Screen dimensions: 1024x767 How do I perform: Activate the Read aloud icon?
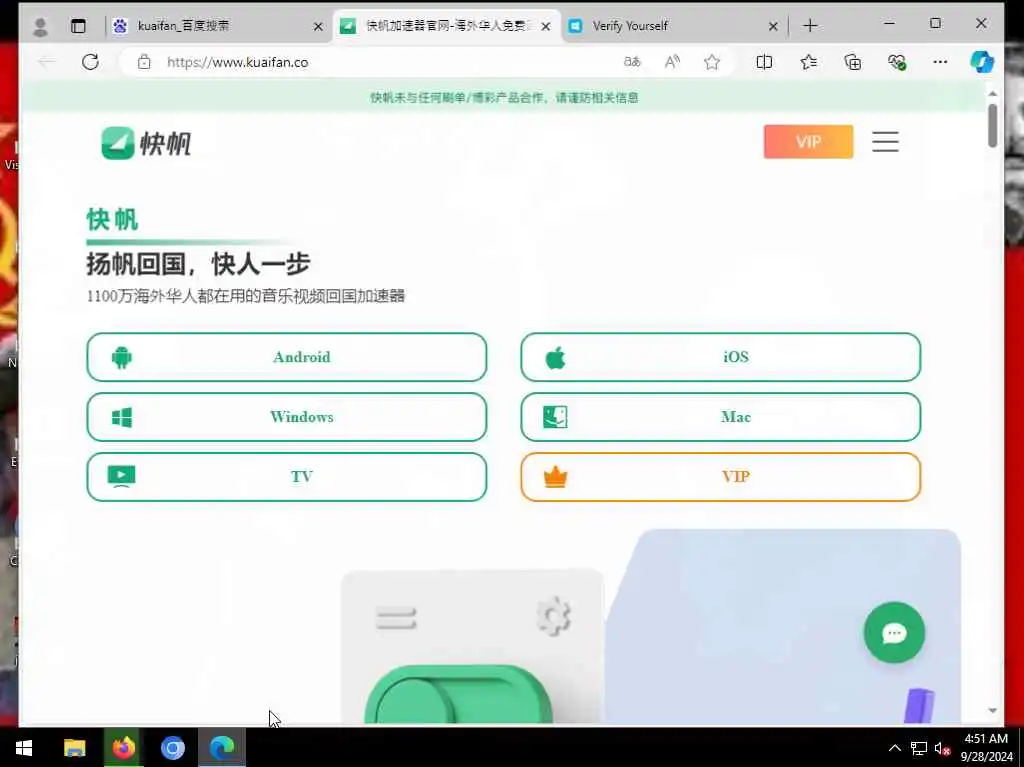coord(672,62)
